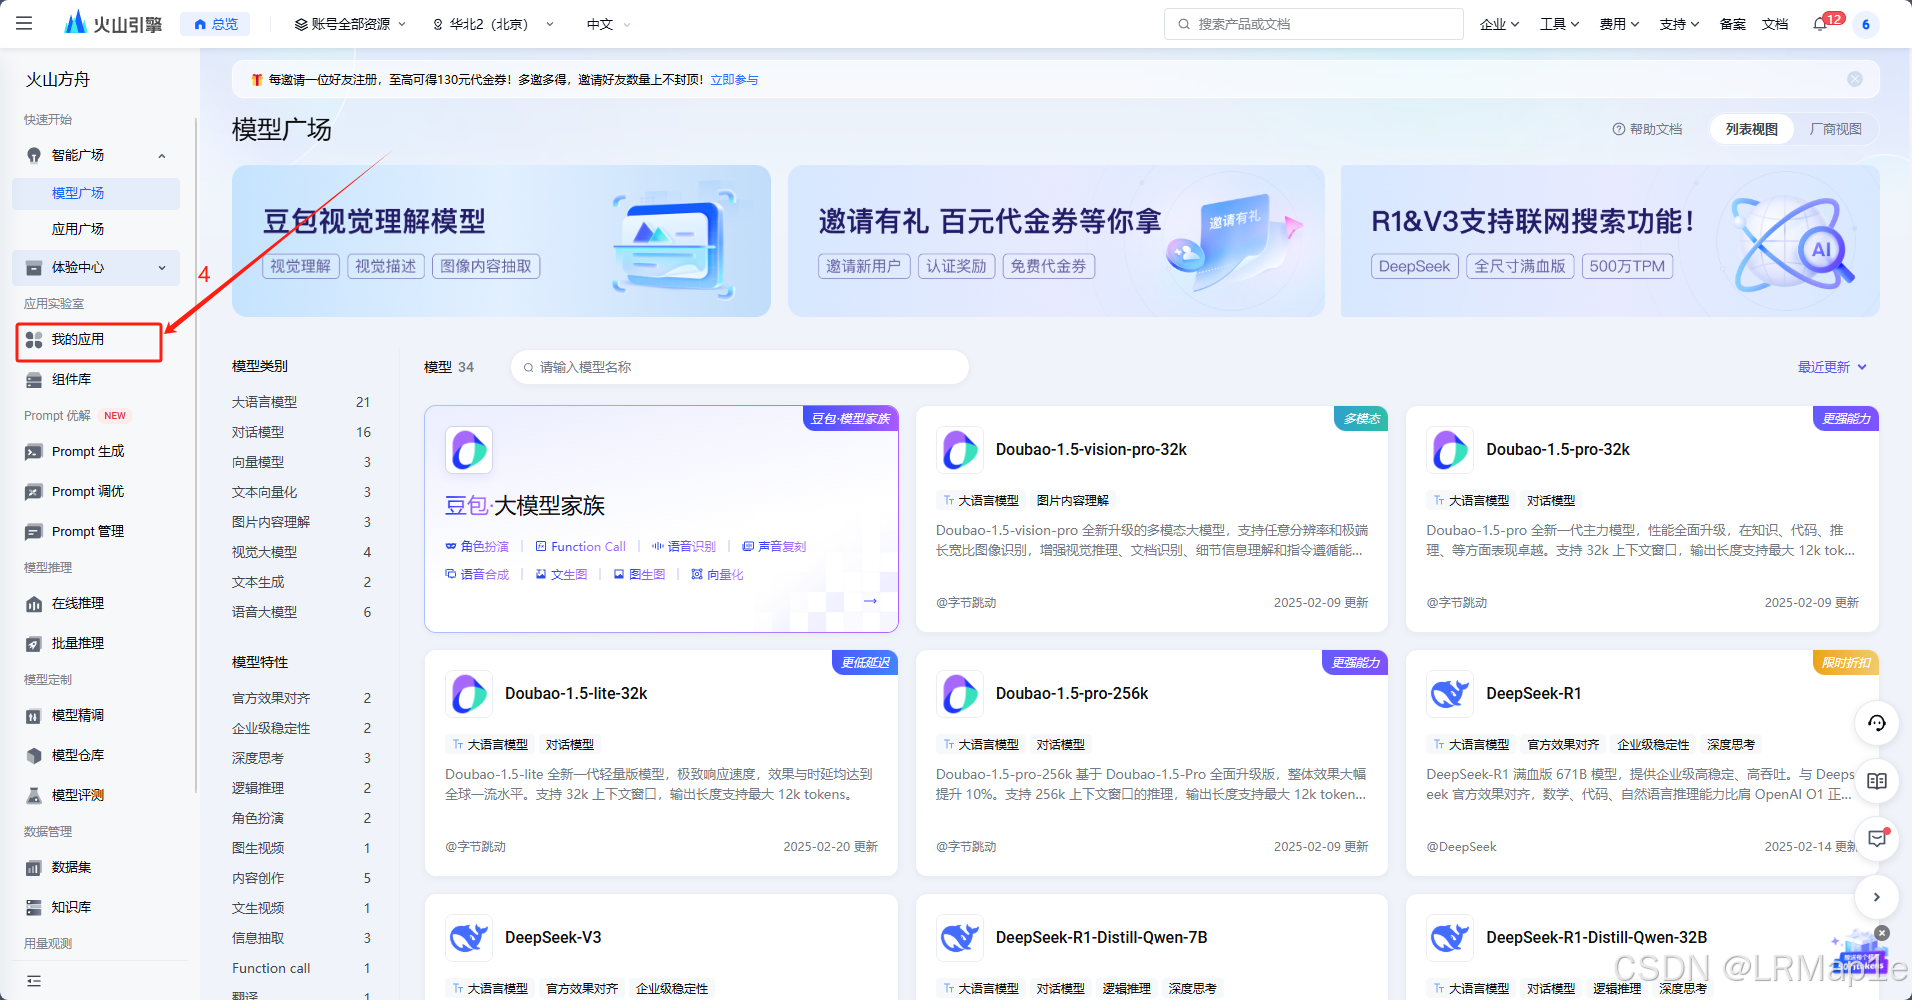Expand the 体验中心 section chevron

pos(162,268)
